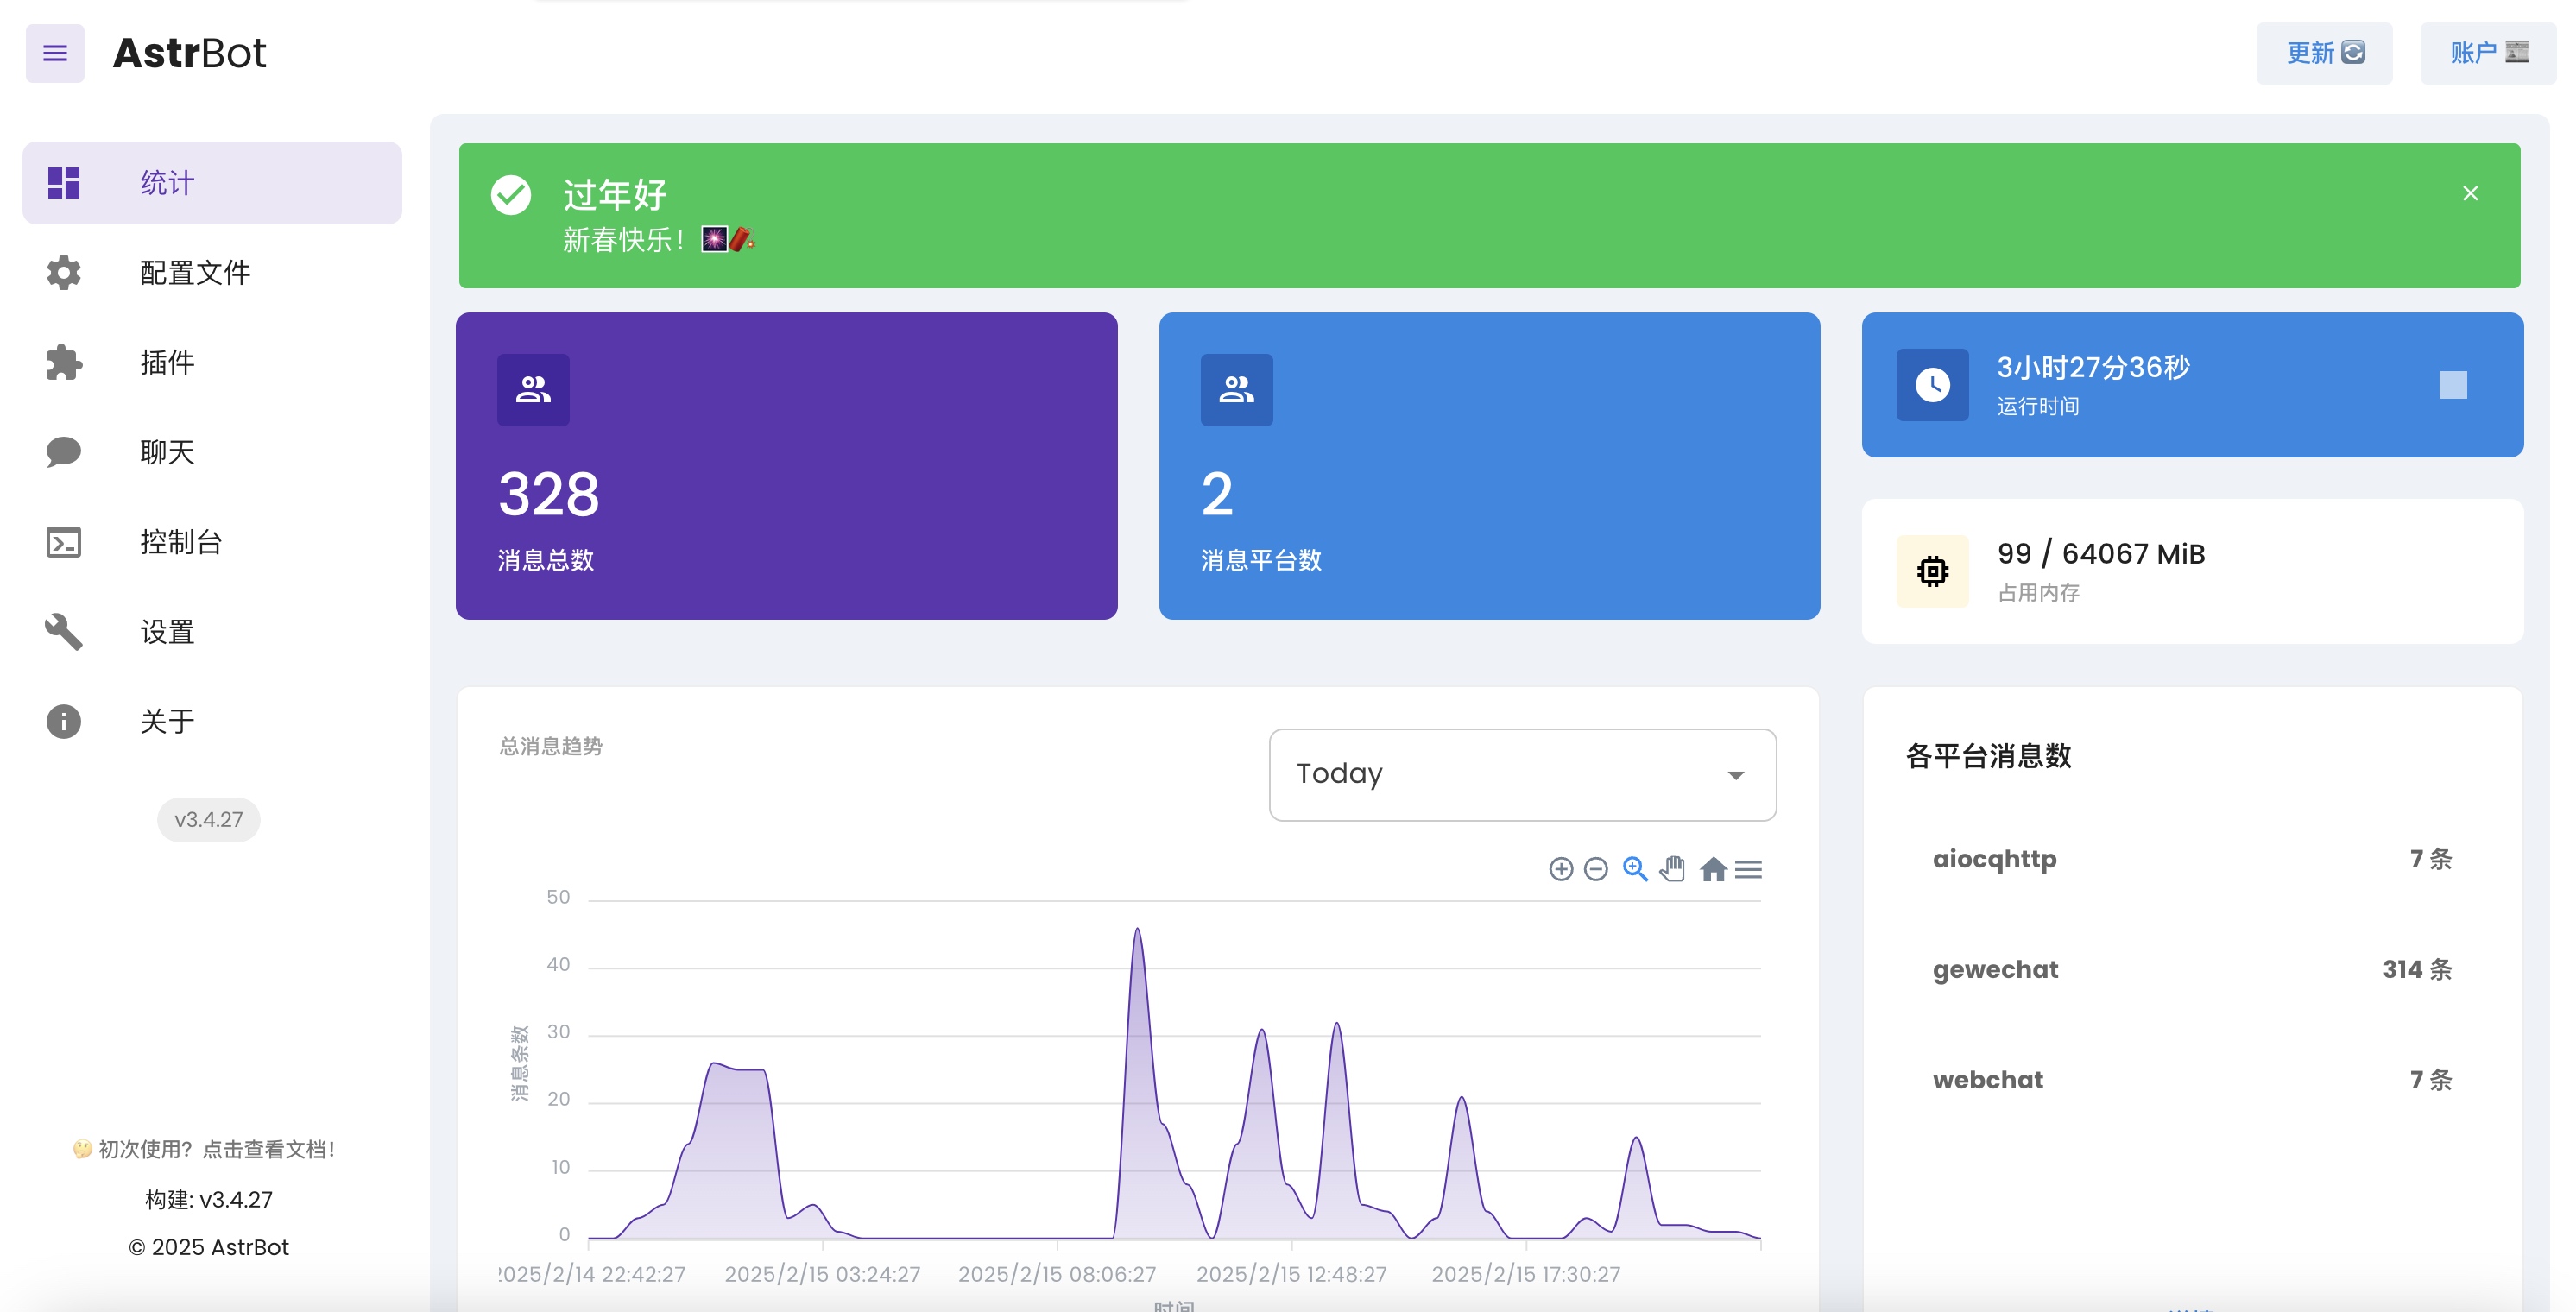Click the 3小时27分36秒 uptime text

coord(2093,368)
